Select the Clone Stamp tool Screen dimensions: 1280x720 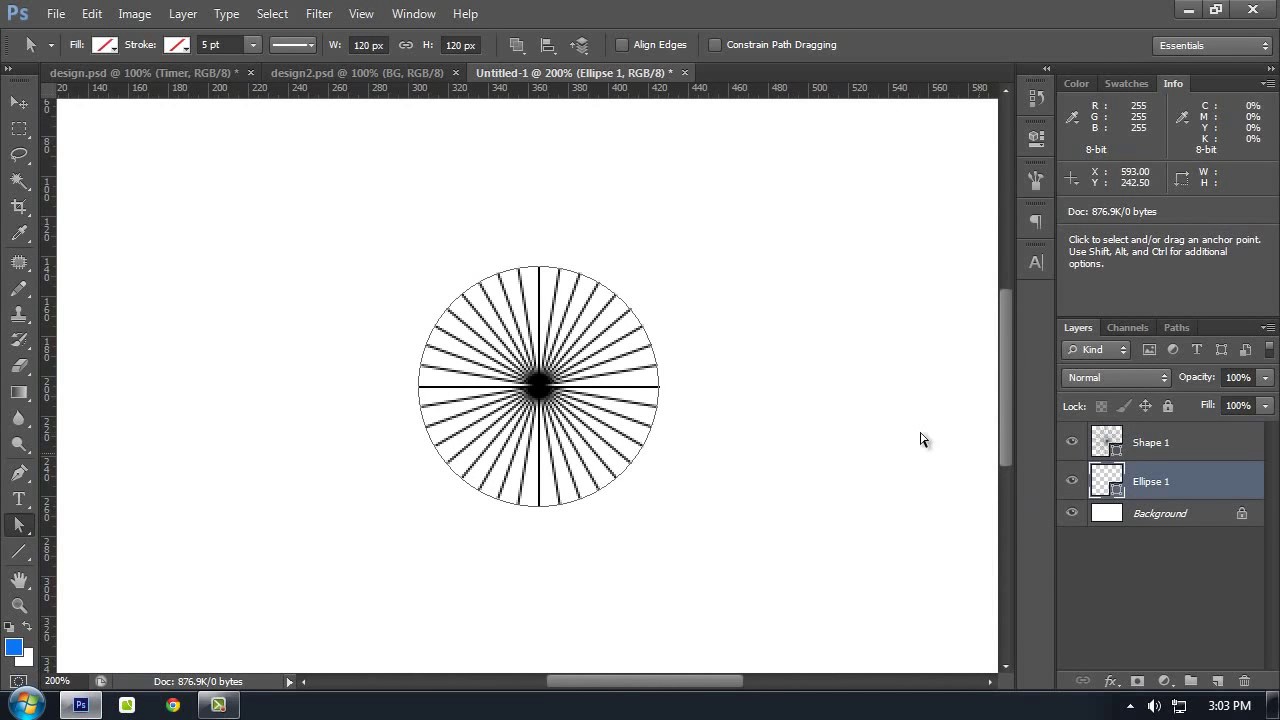click(x=19, y=314)
